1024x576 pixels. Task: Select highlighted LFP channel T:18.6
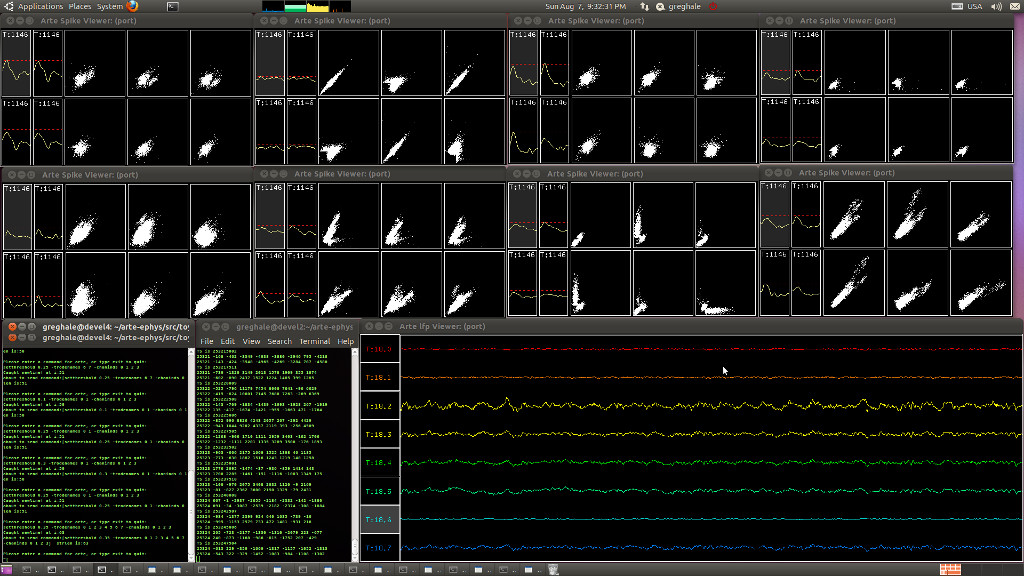point(379,519)
